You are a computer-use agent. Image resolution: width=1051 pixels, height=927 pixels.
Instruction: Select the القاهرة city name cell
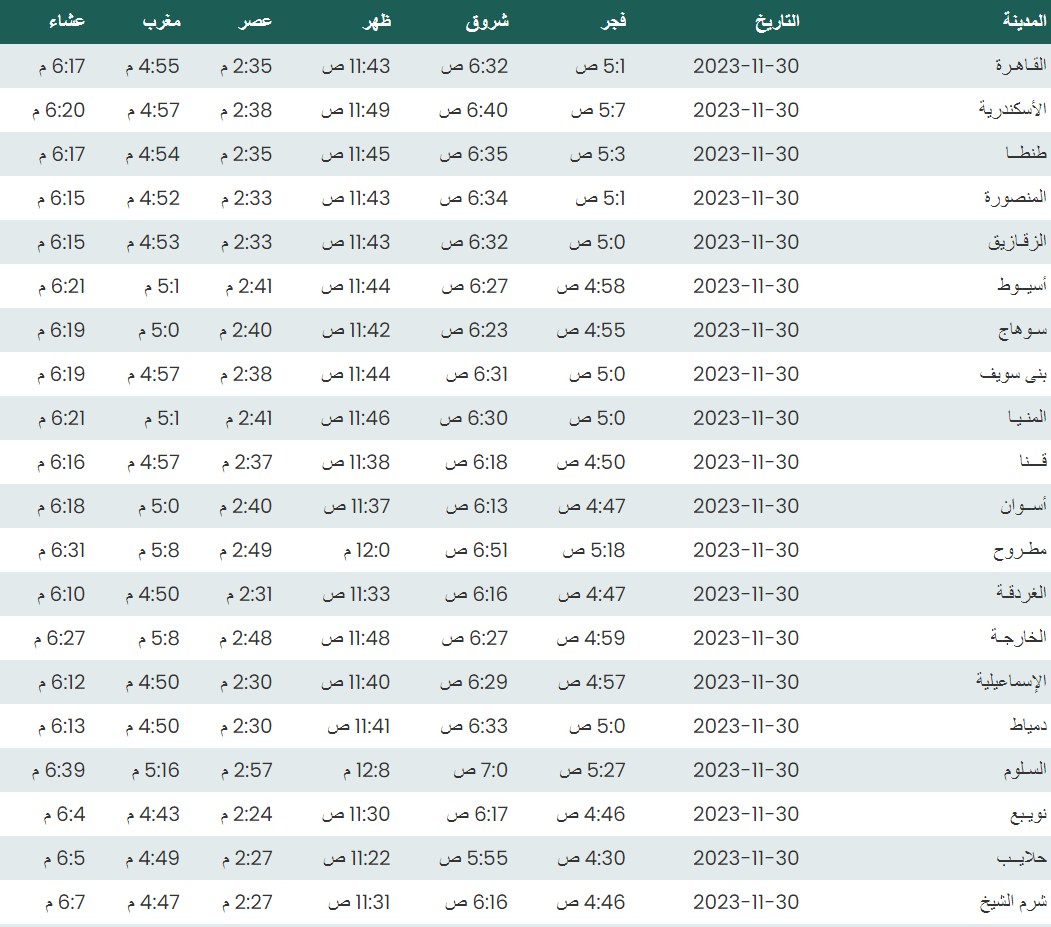1020,66
